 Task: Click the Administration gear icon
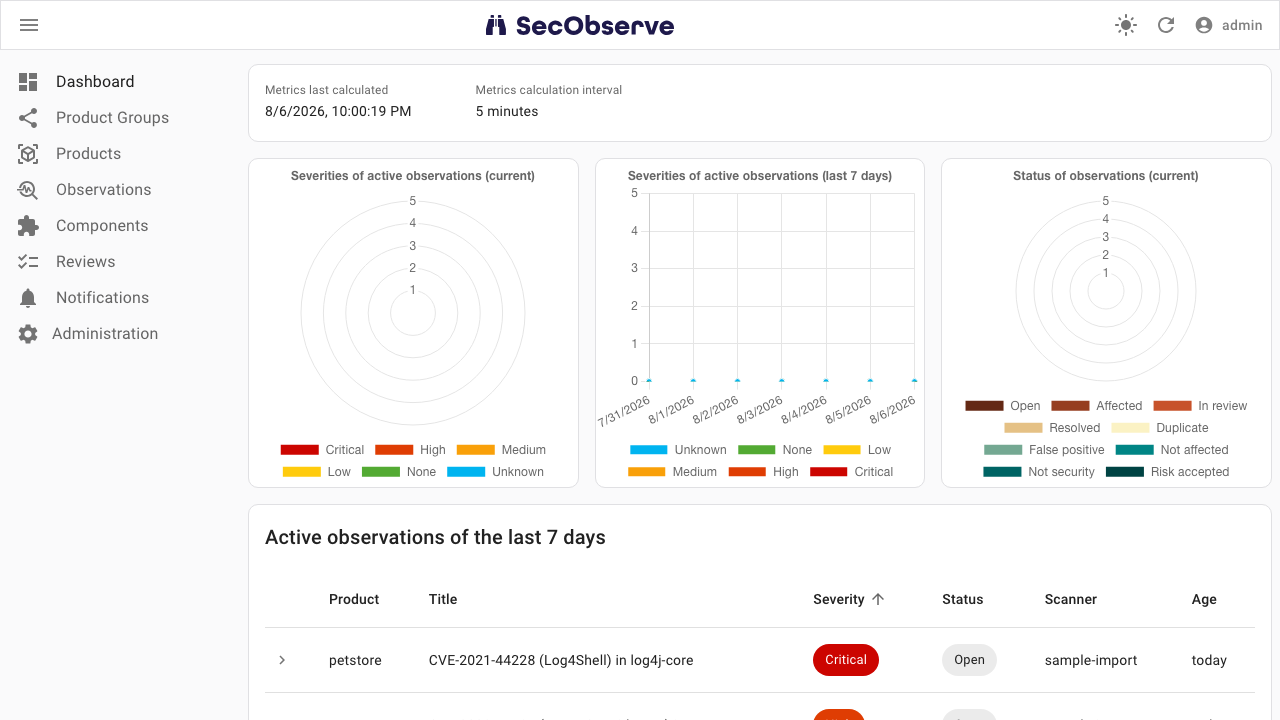click(28, 334)
